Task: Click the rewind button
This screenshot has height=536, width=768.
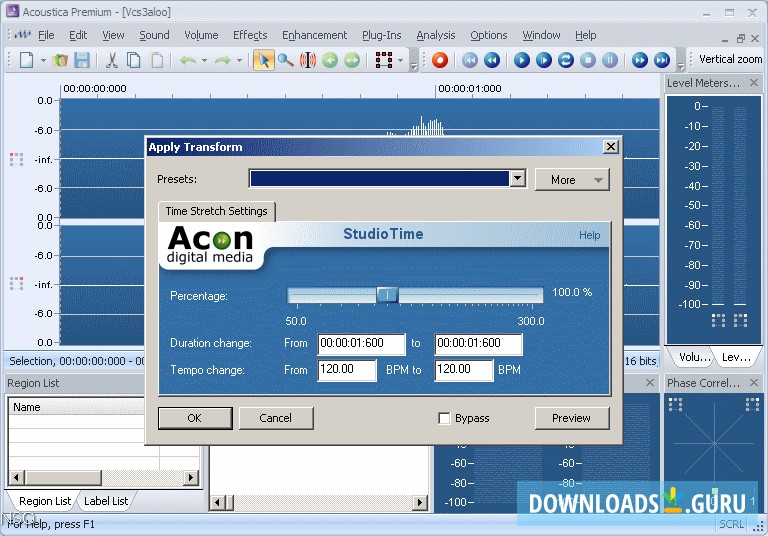Action: [x=492, y=60]
